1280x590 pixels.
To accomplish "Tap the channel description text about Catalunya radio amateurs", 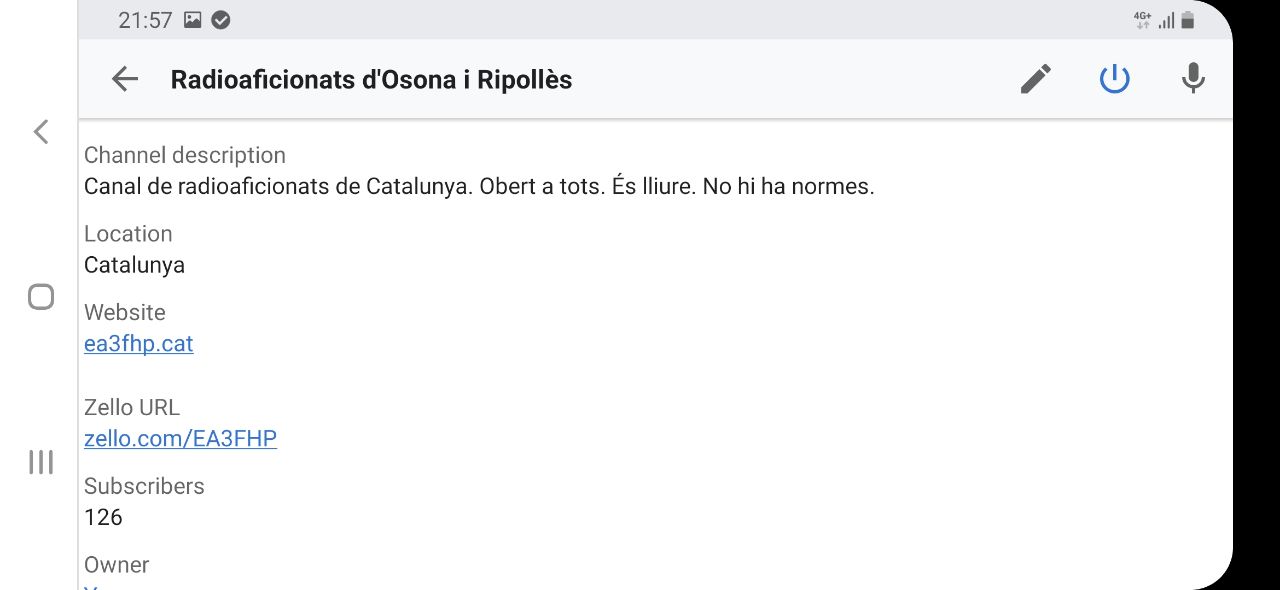I will (x=479, y=187).
